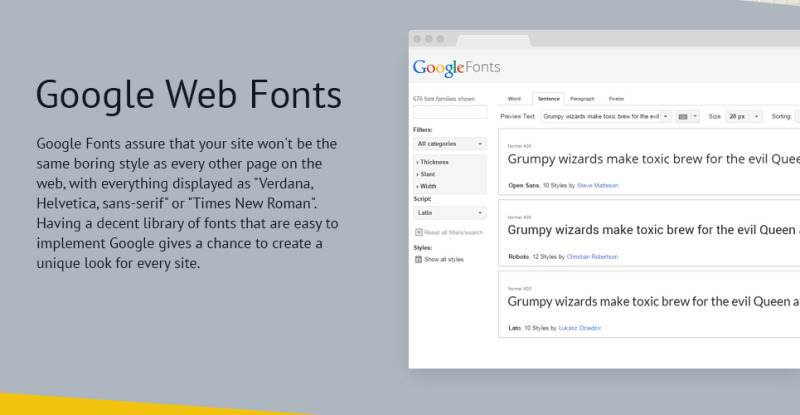
Task: Open the Preview Text sentence dropdown arrow
Action: click(665, 116)
